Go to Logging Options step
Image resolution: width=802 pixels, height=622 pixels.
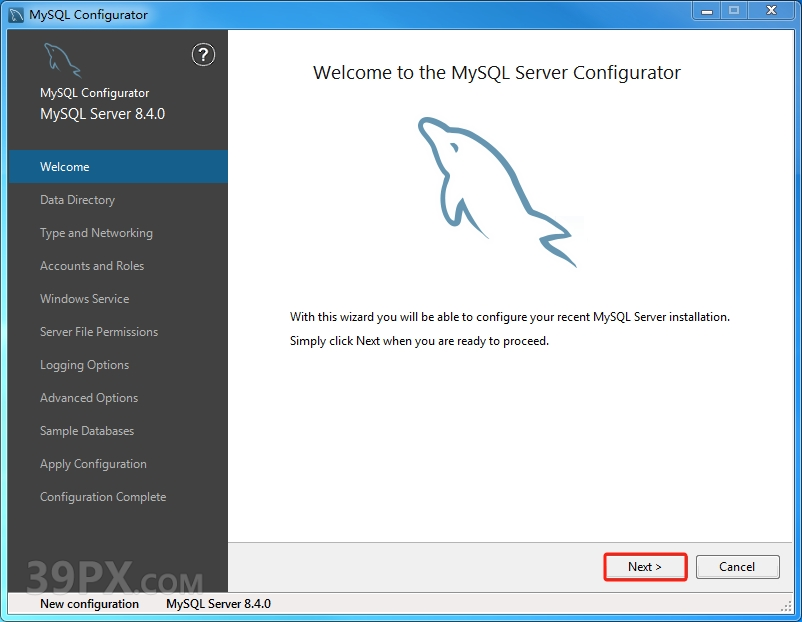point(84,365)
